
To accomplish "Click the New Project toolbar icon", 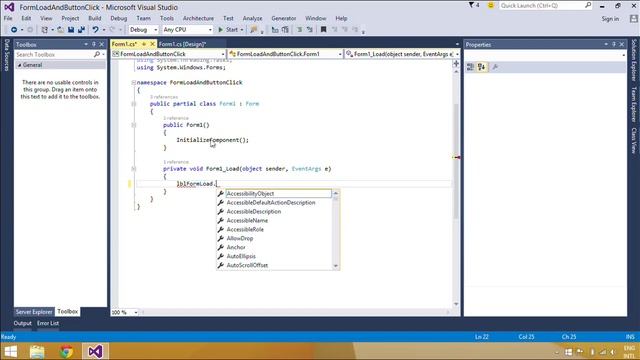I will [44, 30].
